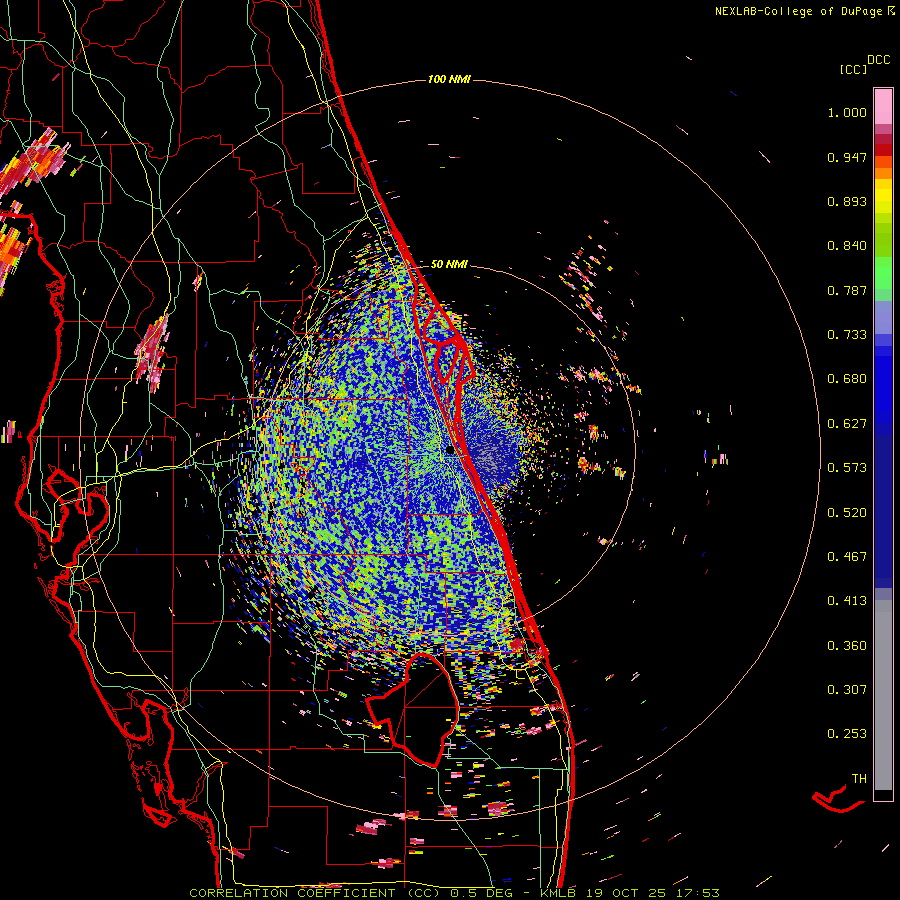Click the 0.360 color scale value
The image size is (900, 900).
[x=847, y=646]
